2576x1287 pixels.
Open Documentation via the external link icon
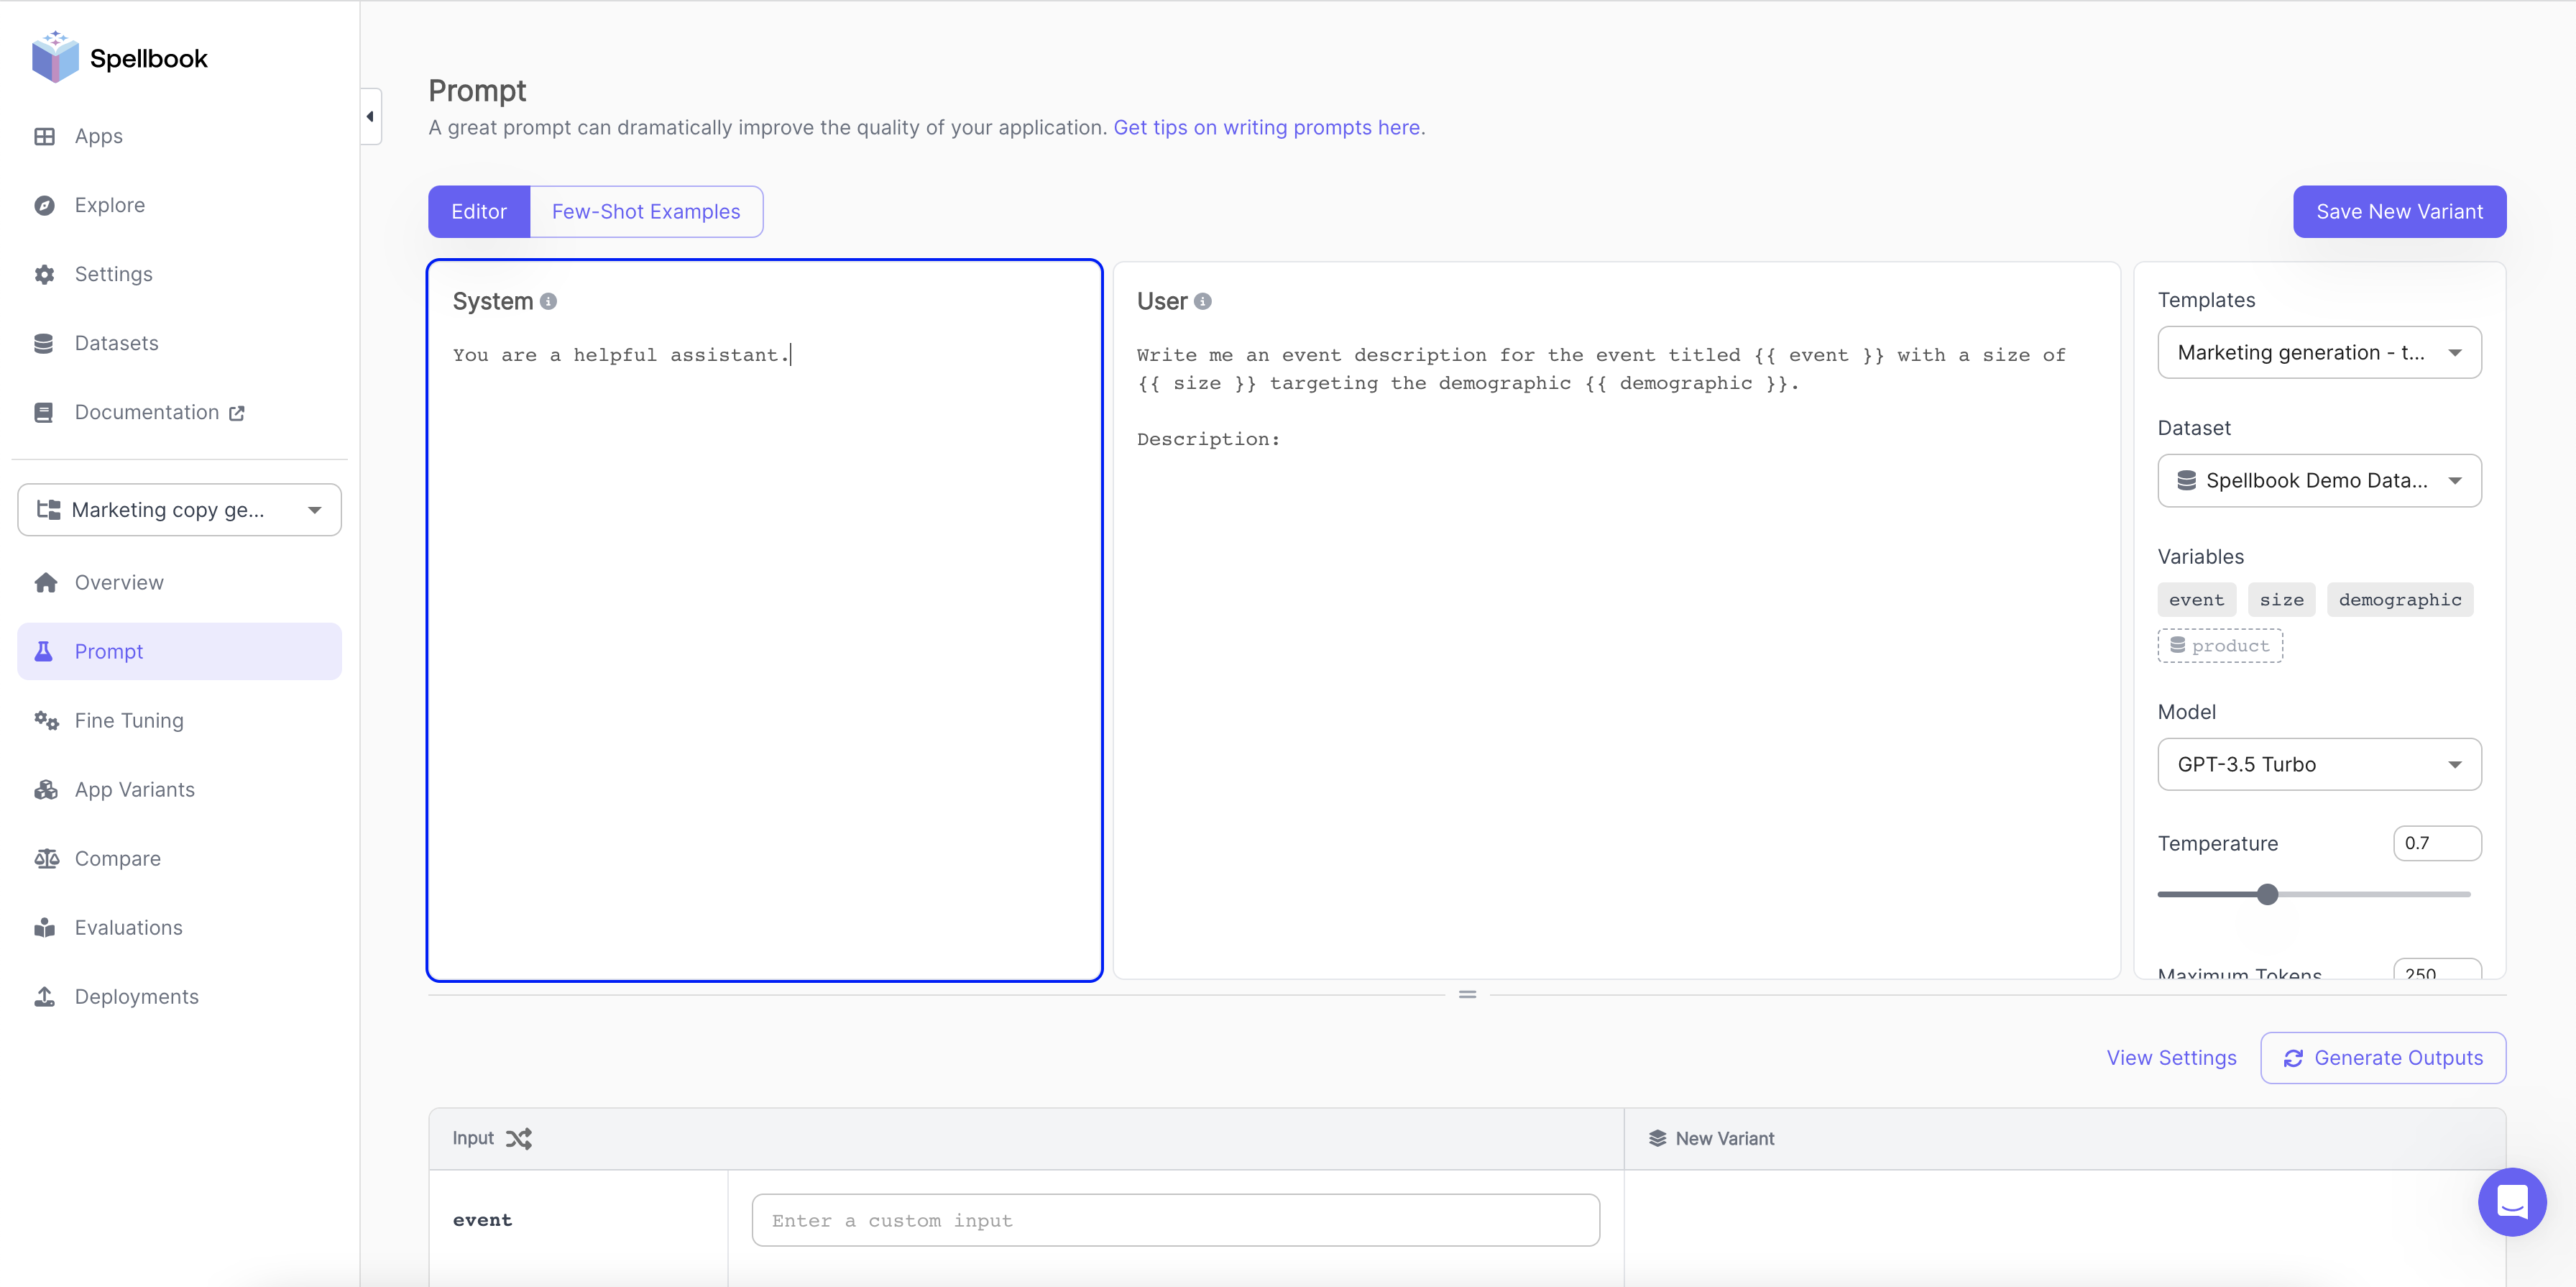pyautogui.click(x=236, y=412)
